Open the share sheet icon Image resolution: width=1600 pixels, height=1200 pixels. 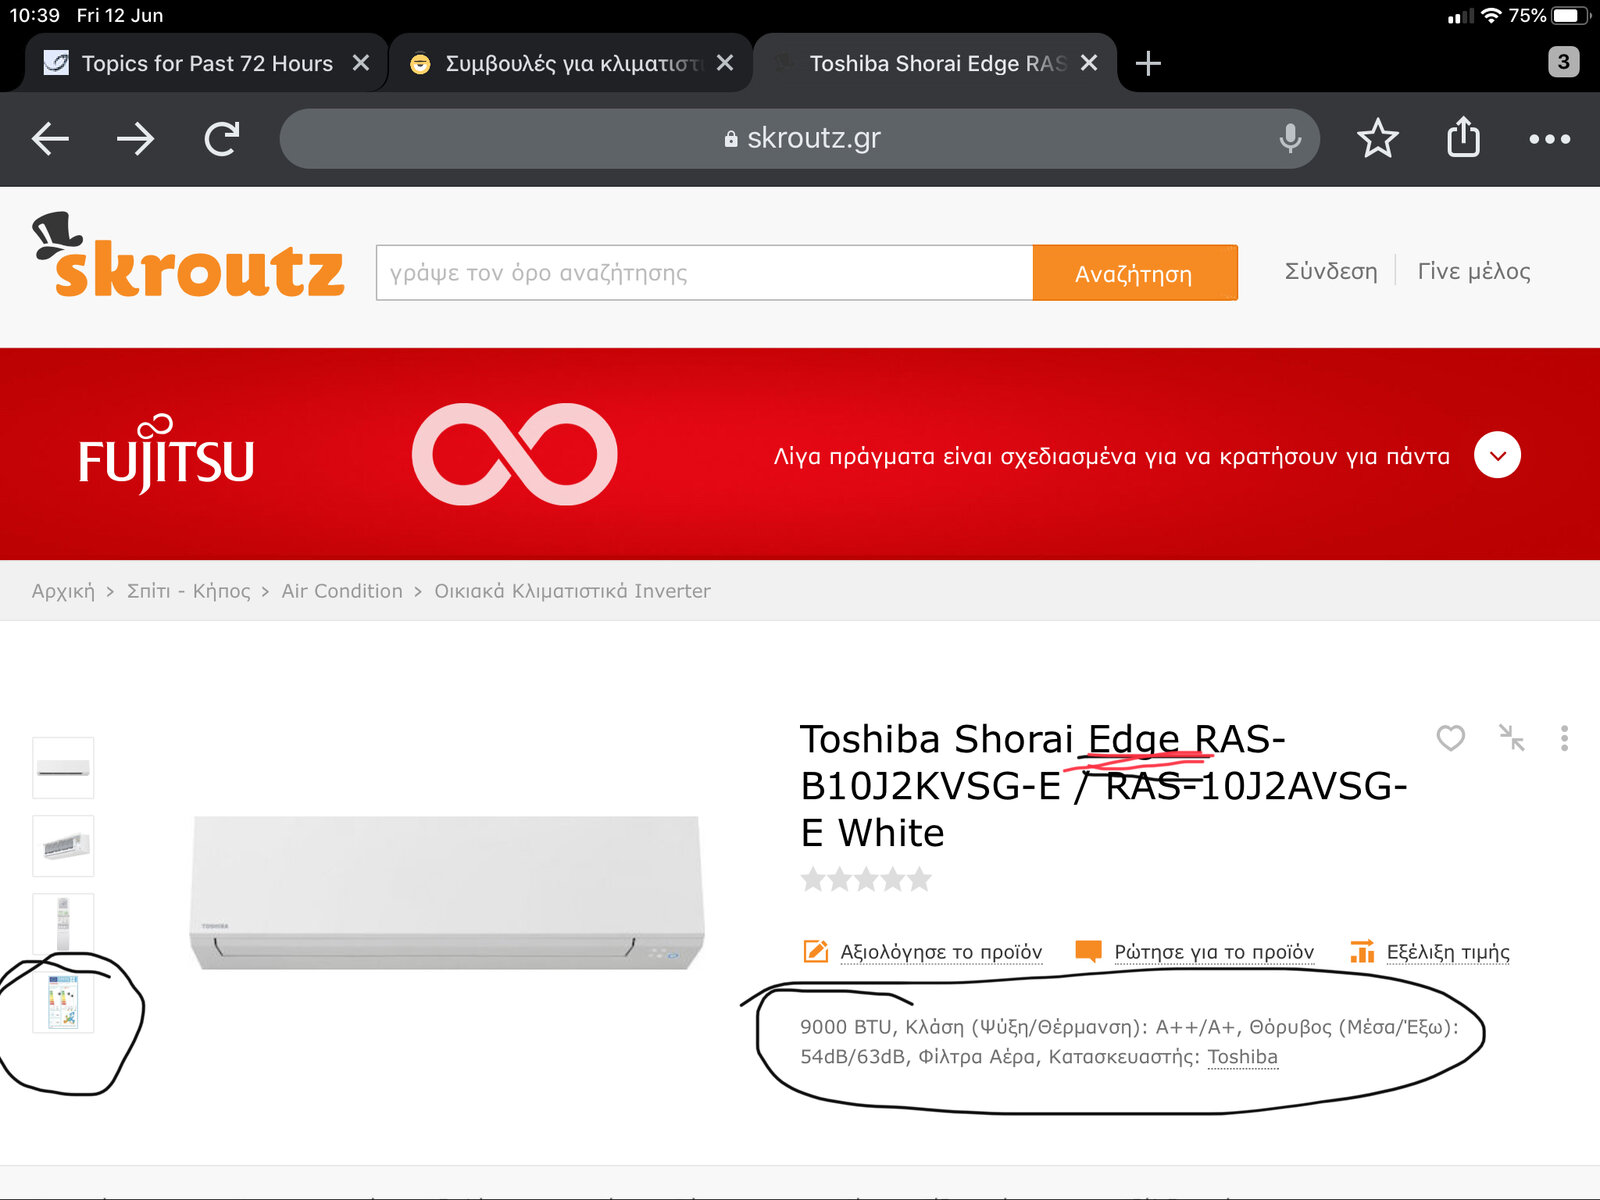pyautogui.click(x=1463, y=137)
